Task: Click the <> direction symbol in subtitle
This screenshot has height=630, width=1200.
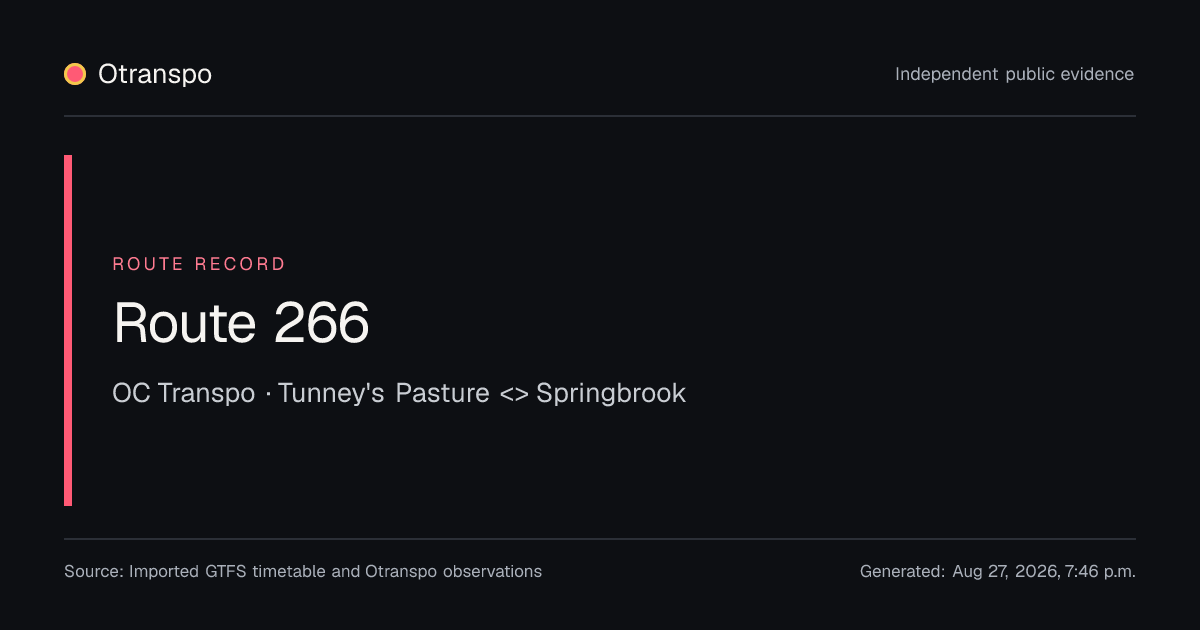Action: point(513,394)
